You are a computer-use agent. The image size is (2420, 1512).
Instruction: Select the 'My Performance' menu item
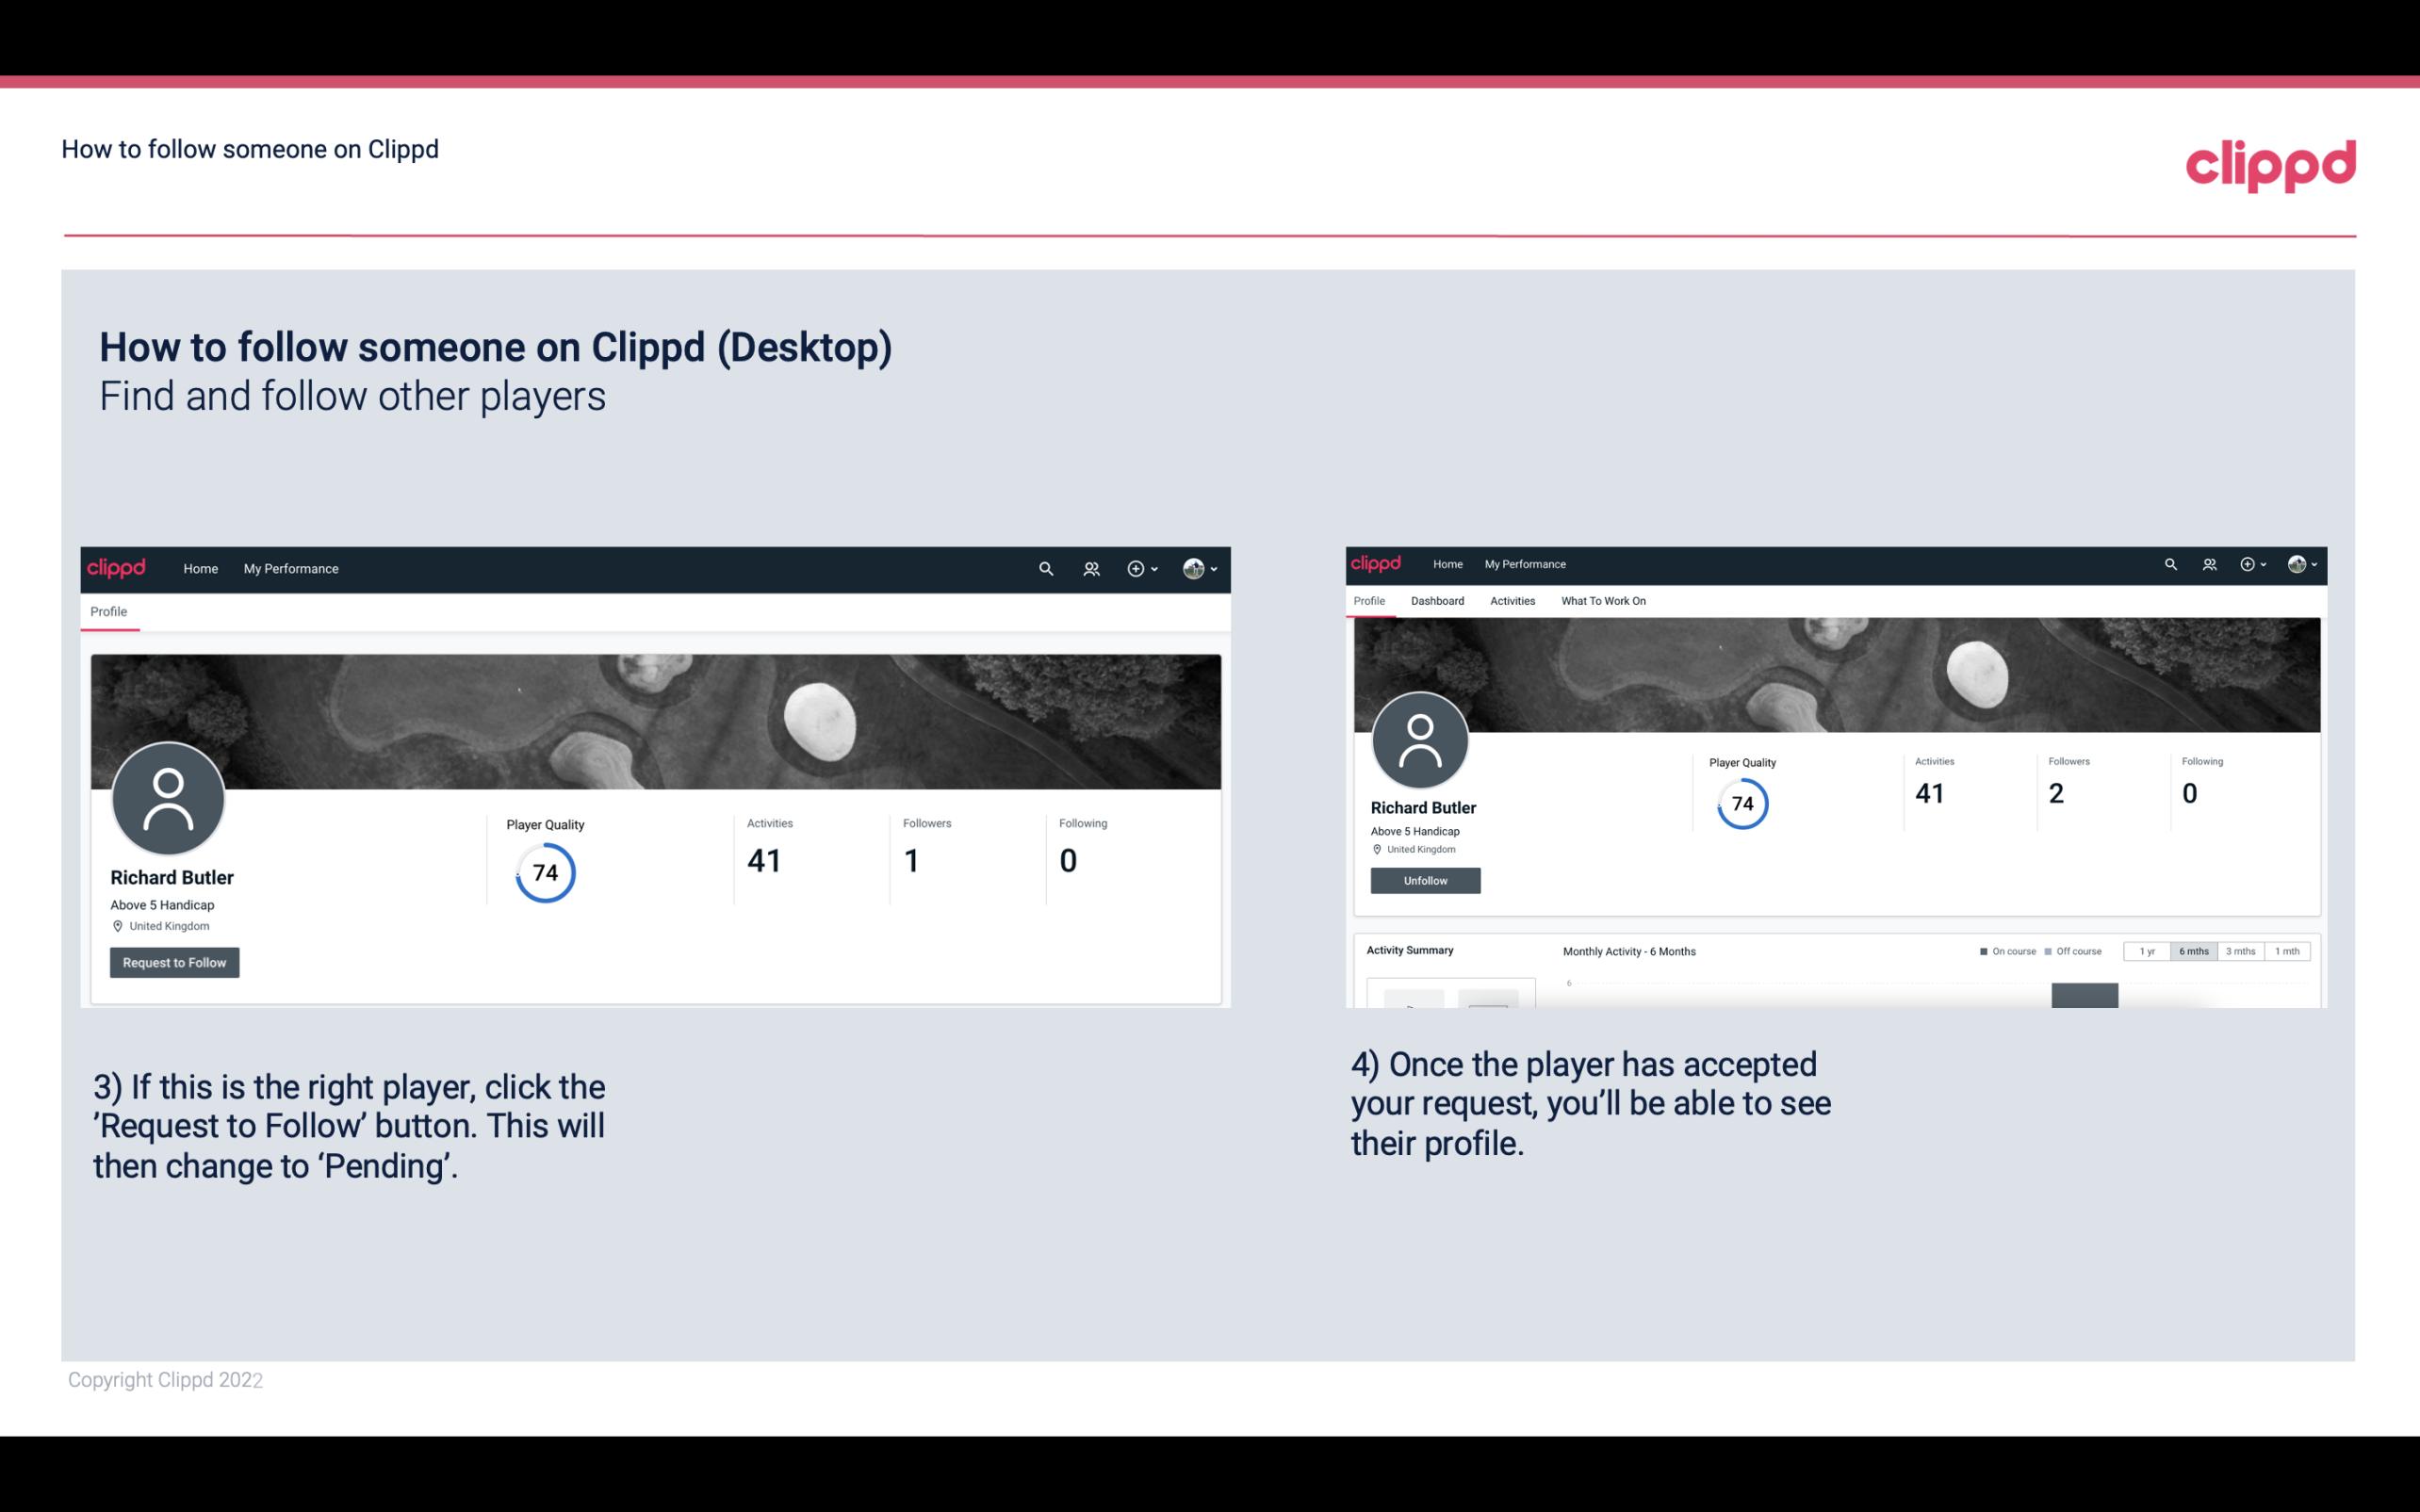[291, 568]
